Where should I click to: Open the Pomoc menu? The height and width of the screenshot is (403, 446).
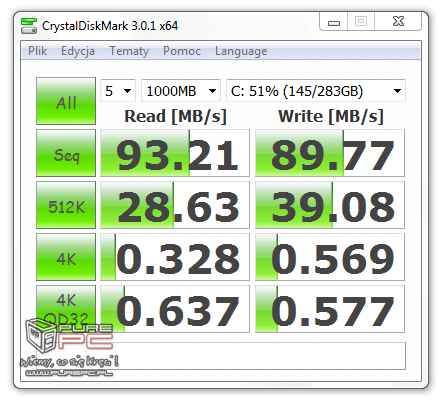point(182,51)
